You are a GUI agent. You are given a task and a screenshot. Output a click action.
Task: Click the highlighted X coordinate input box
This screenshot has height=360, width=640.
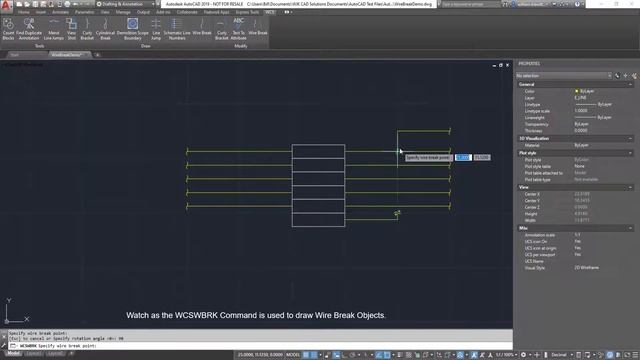[463, 158]
